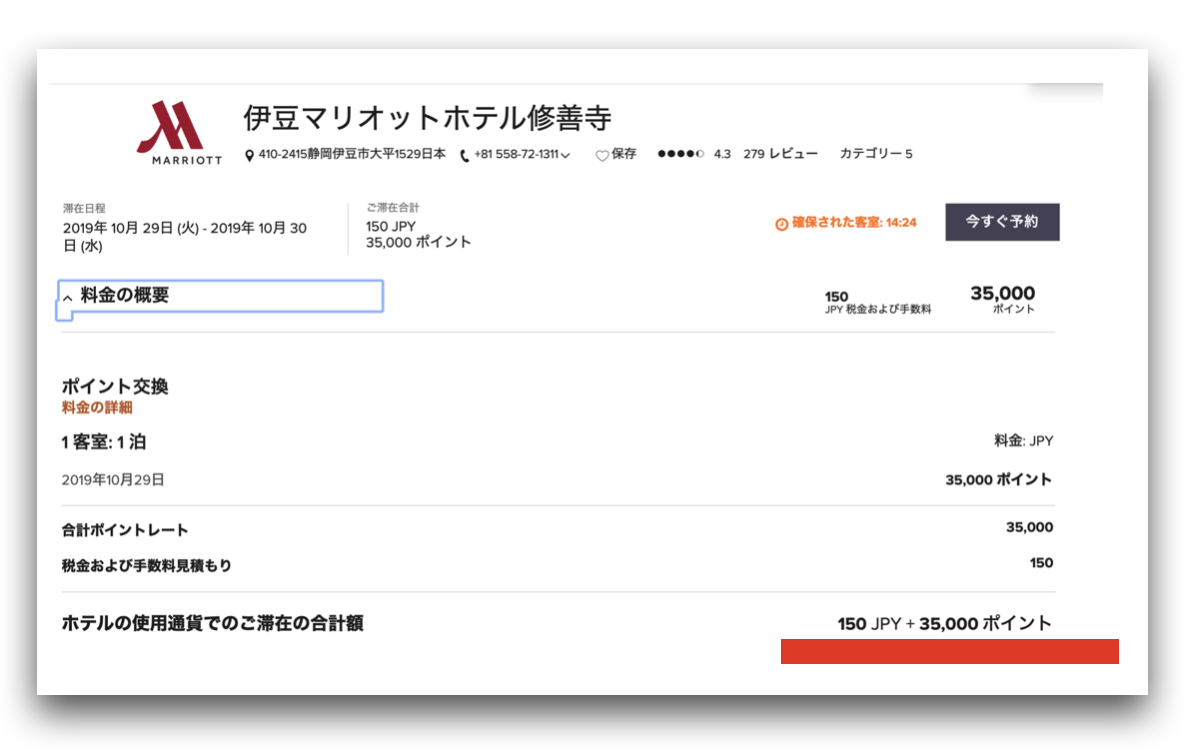Click phone number +81 558-72-1311

[516, 154]
